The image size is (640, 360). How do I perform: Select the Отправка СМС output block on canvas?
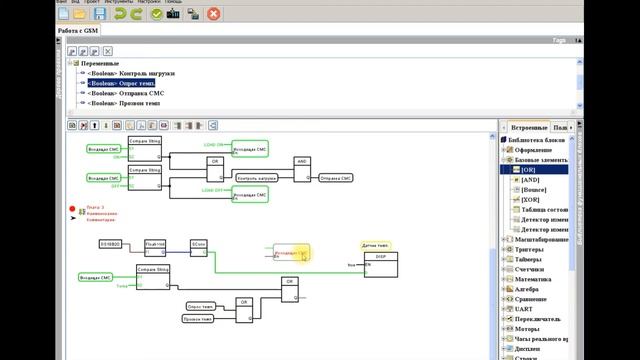coord(336,178)
